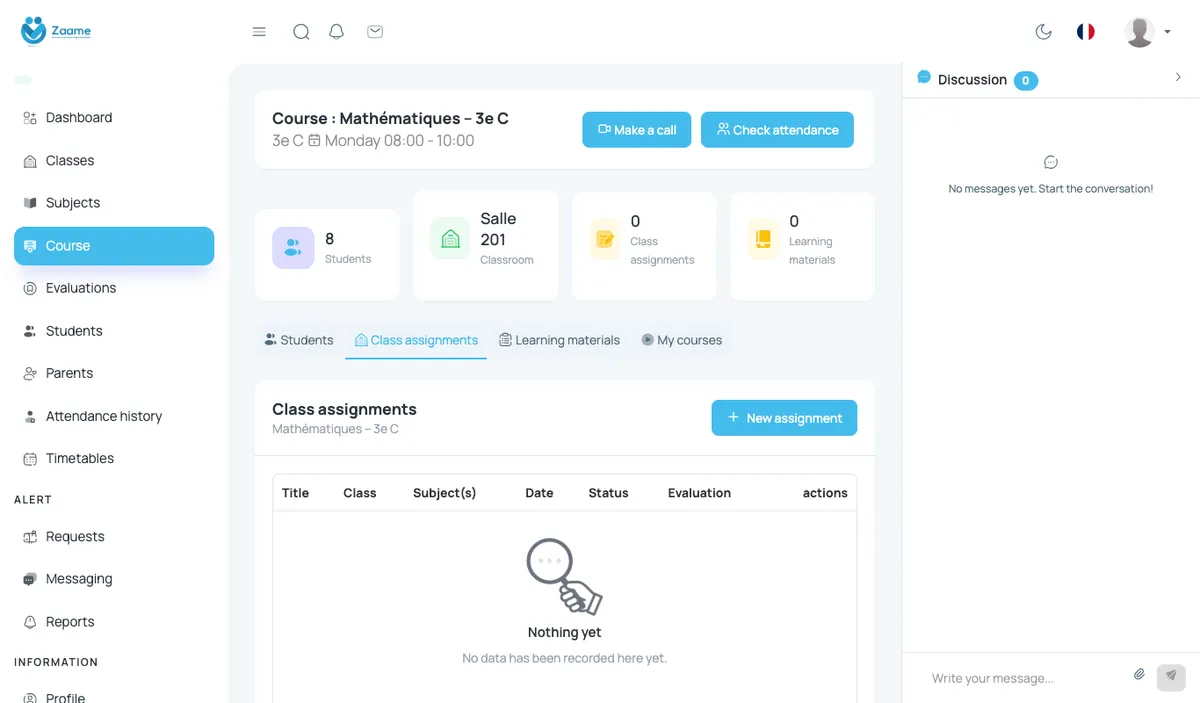
Task: Open Requests in sidebar
Action: coord(114,537)
